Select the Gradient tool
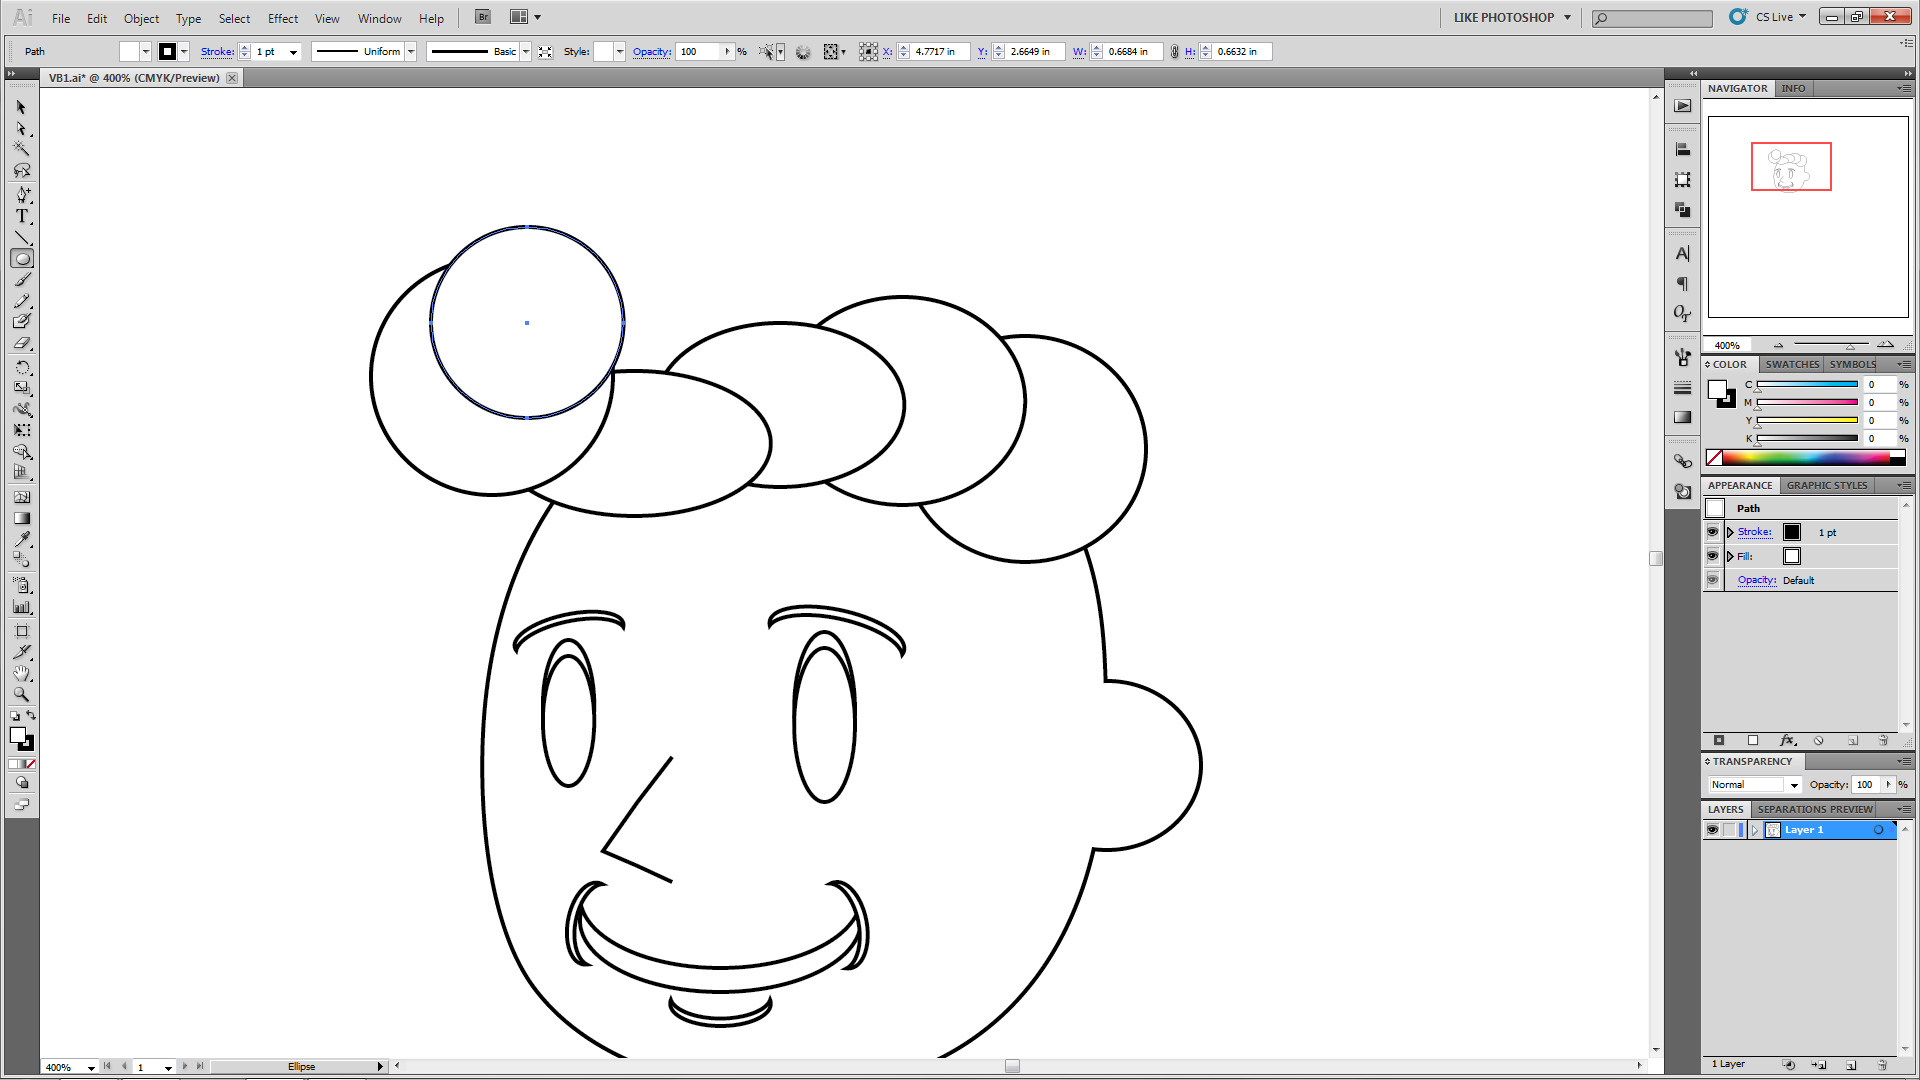The width and height of the screenshot is (1920, 1080). [x=21, y=518]
